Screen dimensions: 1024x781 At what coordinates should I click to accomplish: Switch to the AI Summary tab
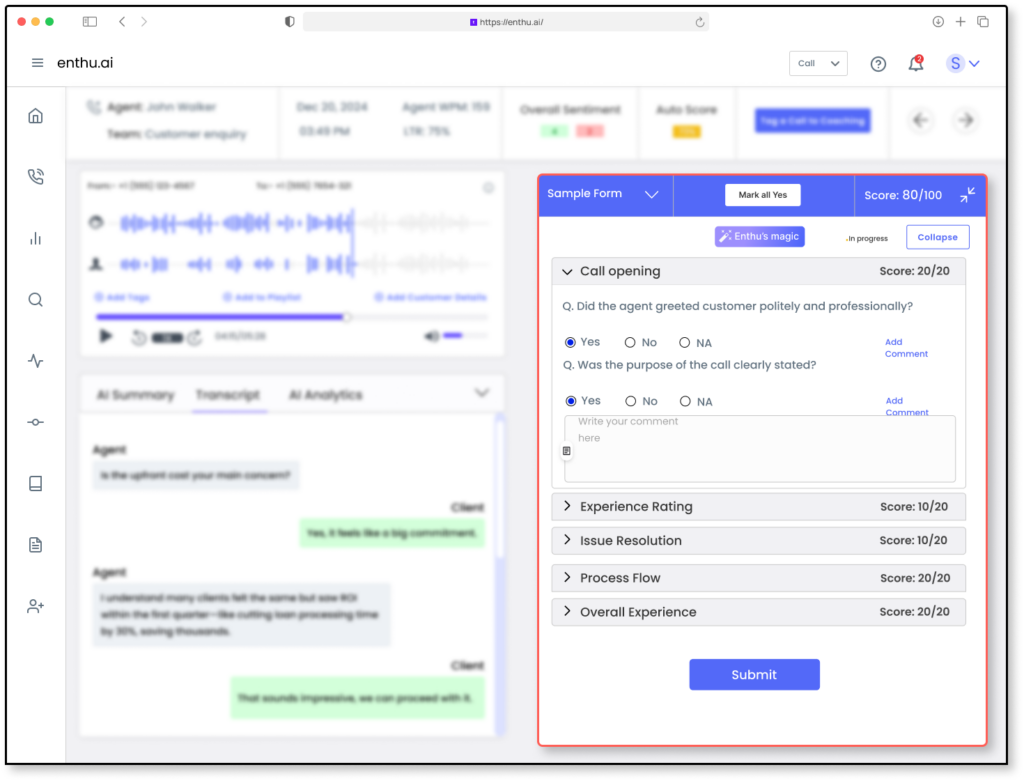[135, 395]
